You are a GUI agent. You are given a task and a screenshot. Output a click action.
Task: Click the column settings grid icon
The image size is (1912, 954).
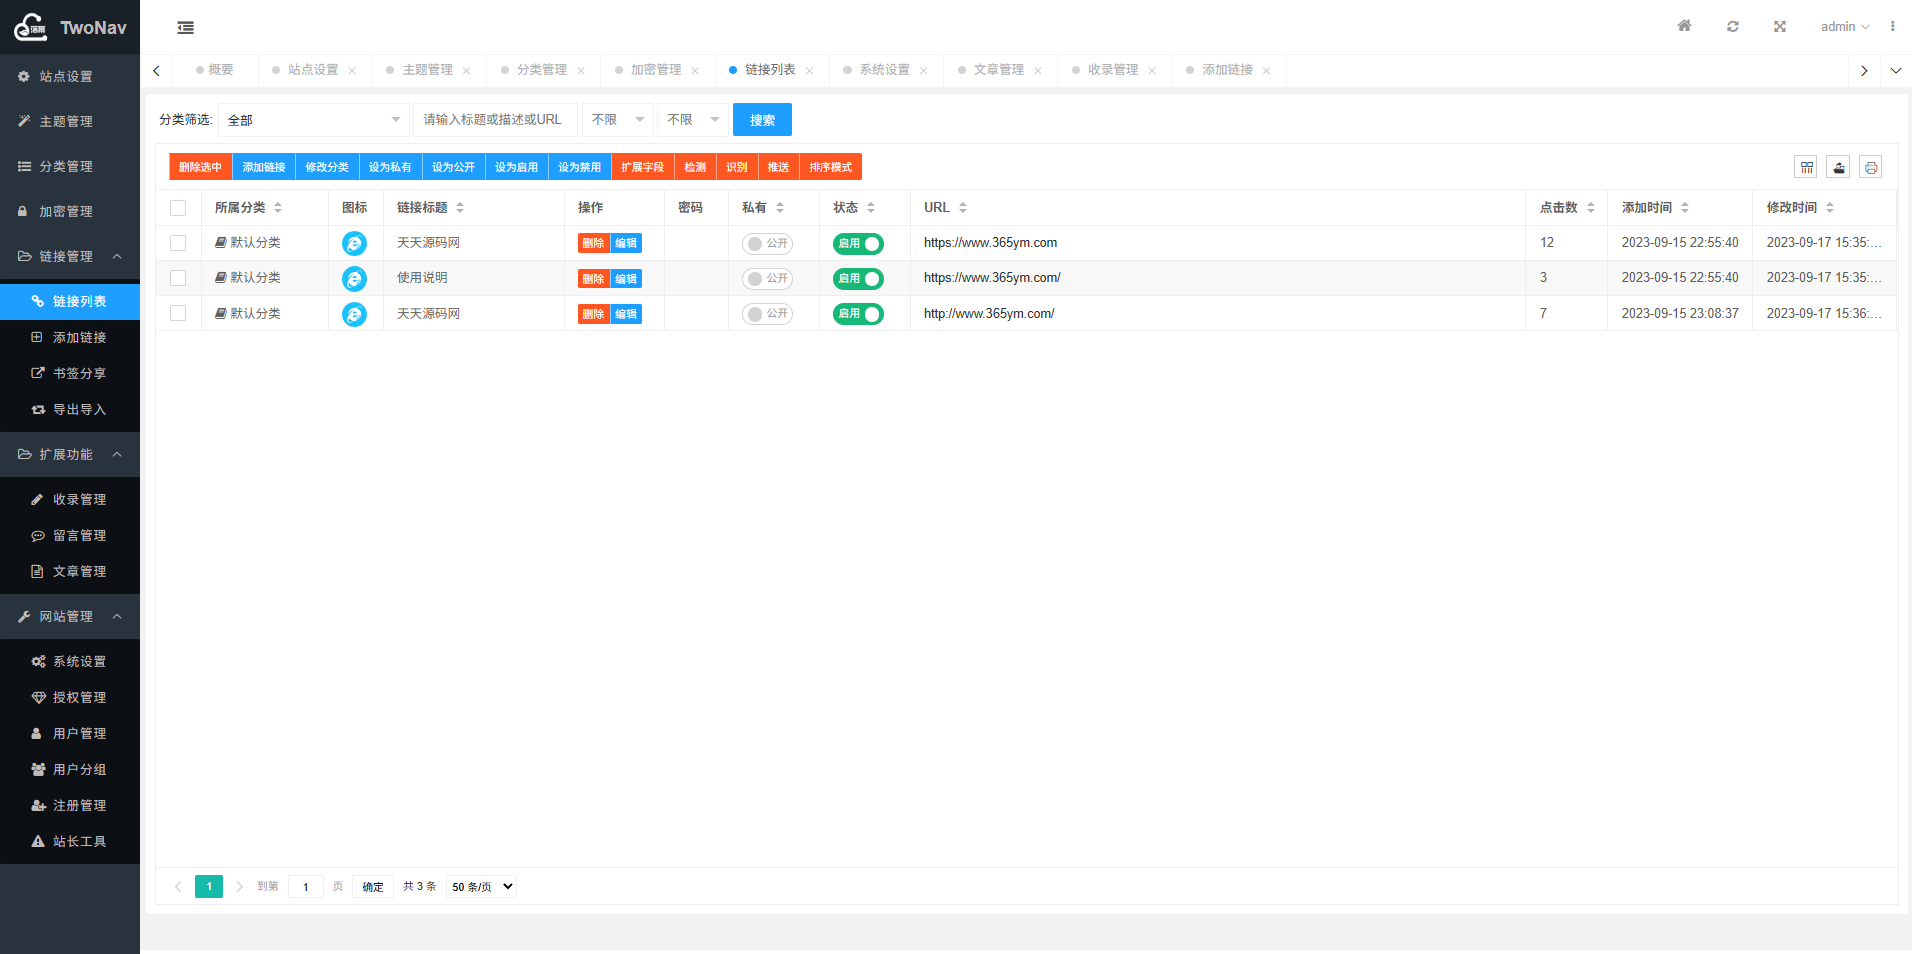(1806, 167)
